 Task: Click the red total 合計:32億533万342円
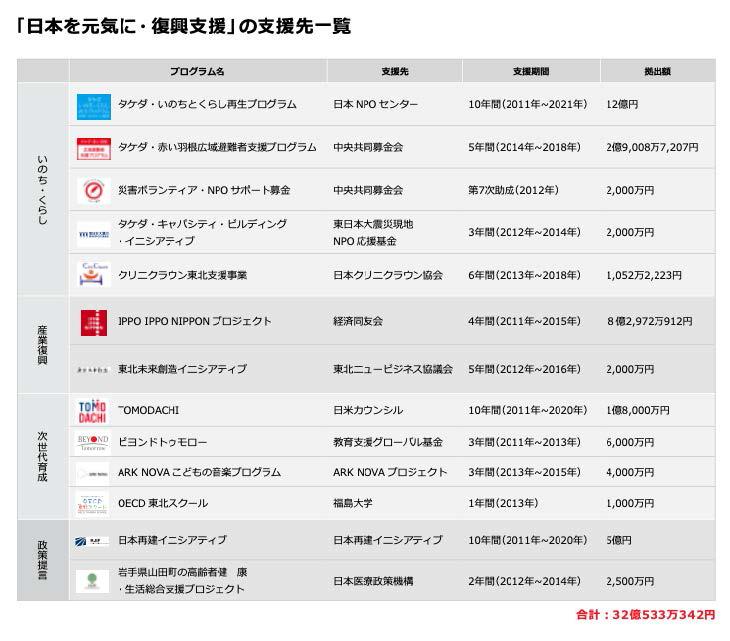tap(645, 614)
